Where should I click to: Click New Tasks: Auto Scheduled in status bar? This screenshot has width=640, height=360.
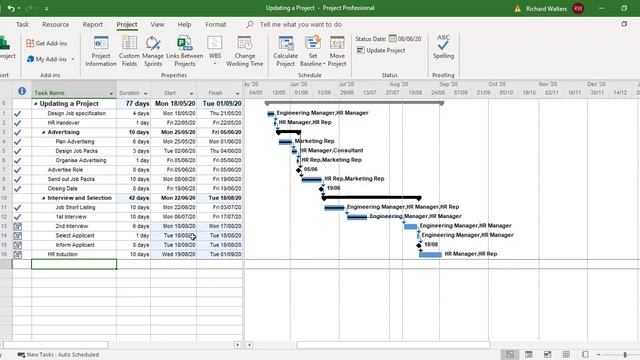pyautogui.click(x=58, y=355)
